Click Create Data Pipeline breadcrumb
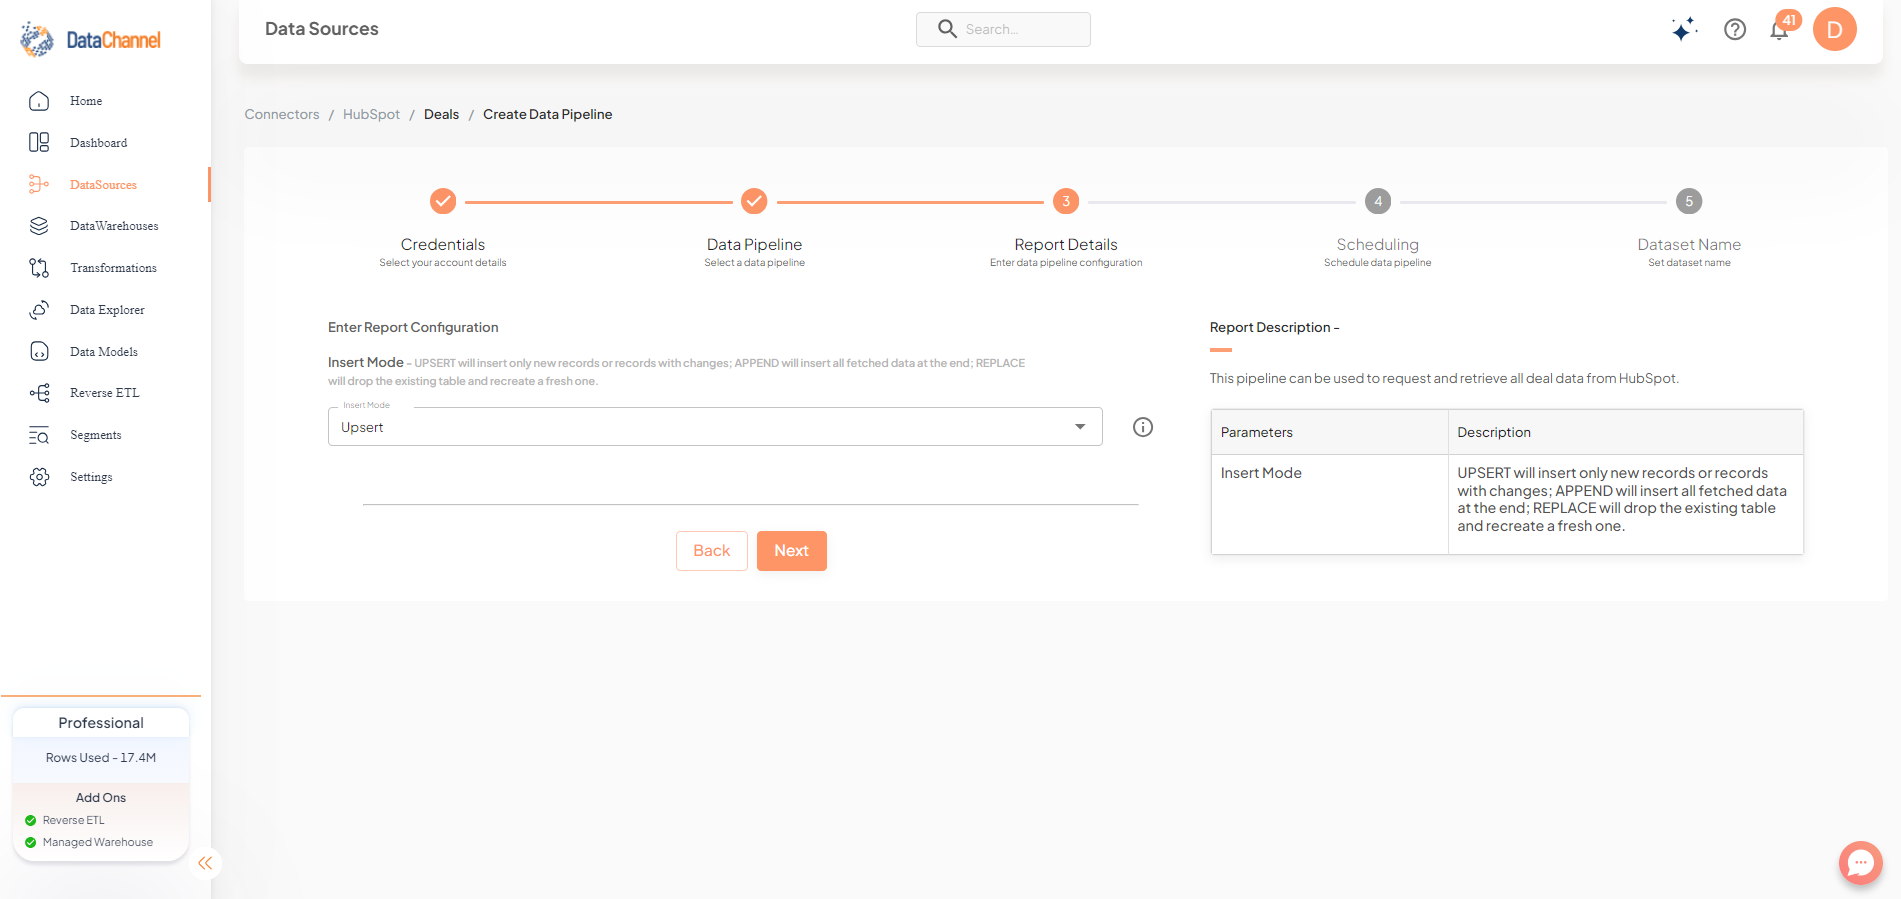The width and height of the screenshot is (1901, 899). click(547, 114)
